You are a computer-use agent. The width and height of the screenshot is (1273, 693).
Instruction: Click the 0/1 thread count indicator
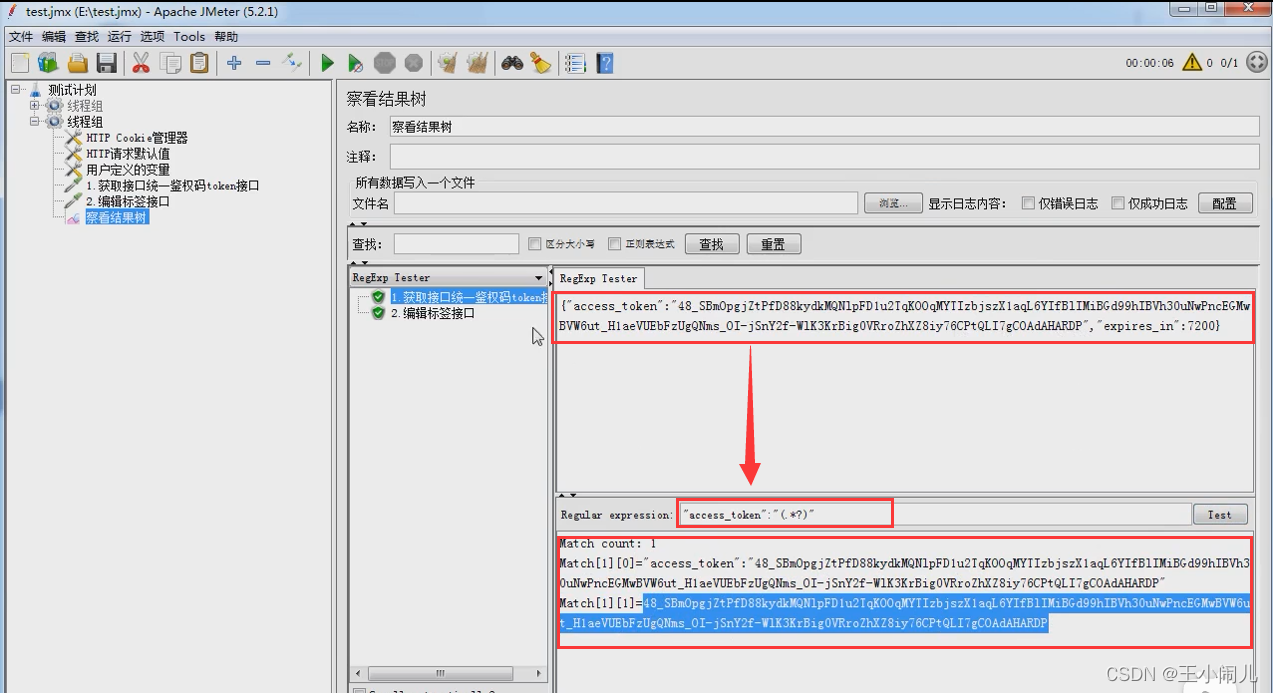pos(1230,63)
